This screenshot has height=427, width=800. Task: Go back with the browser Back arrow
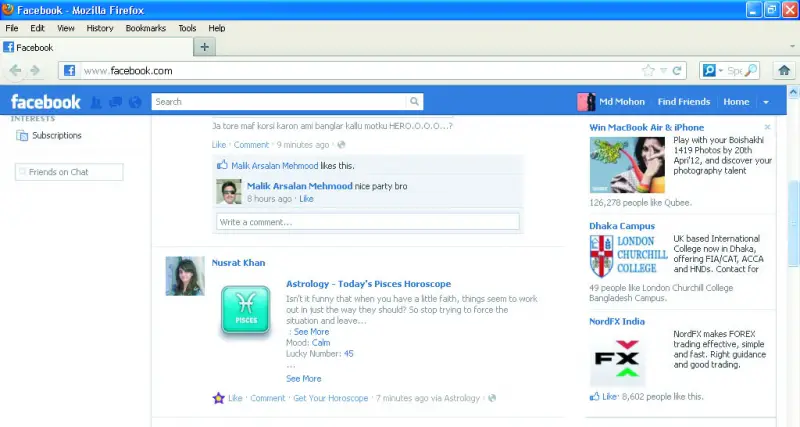[15, 70]
